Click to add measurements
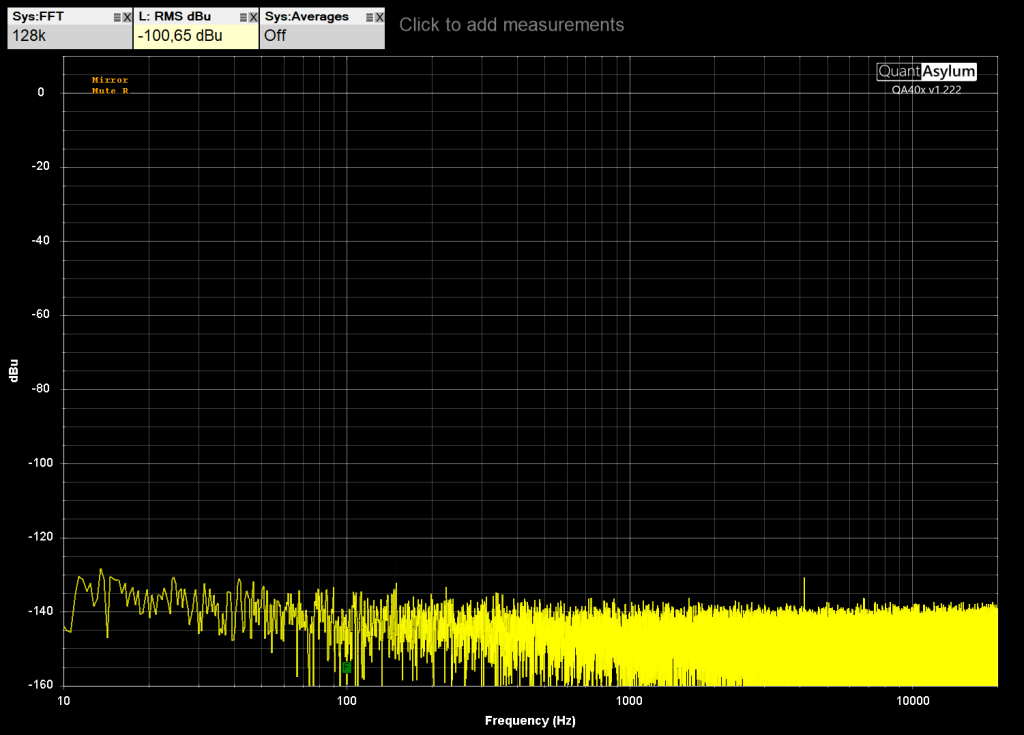This screenshot has width=1024, height=735. coord(511,25)
